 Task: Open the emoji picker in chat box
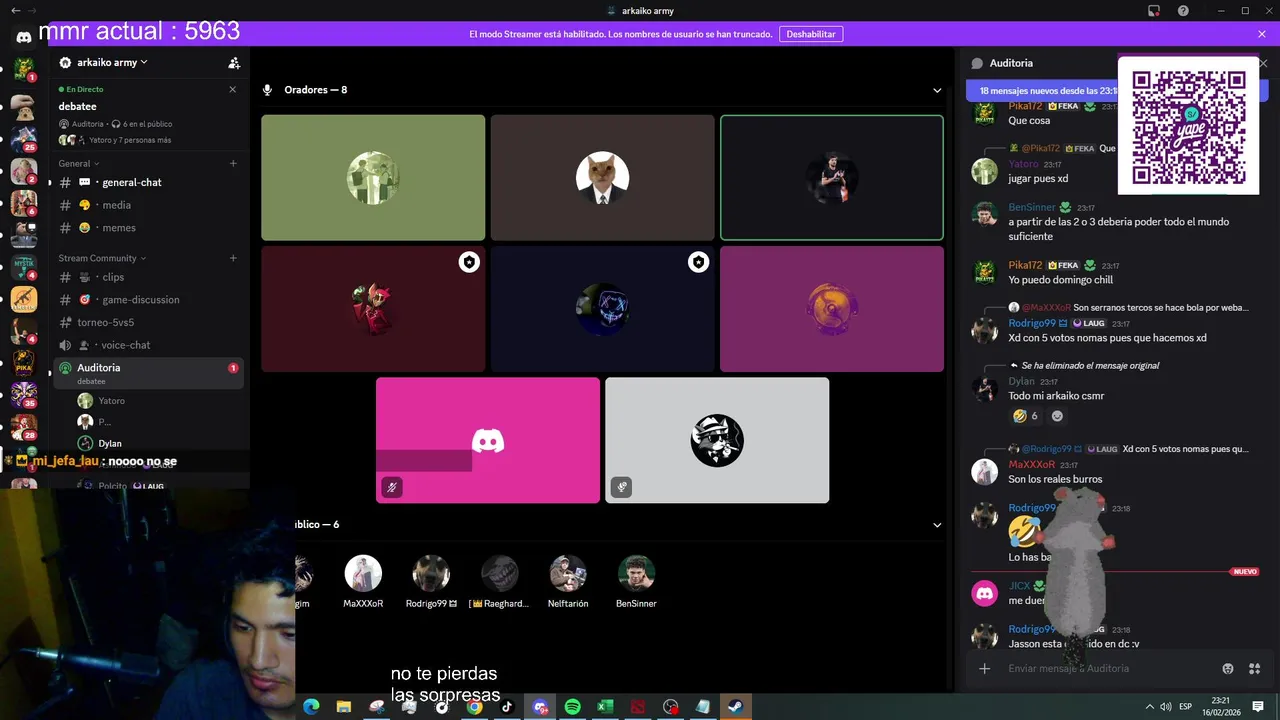[1228, 668]
